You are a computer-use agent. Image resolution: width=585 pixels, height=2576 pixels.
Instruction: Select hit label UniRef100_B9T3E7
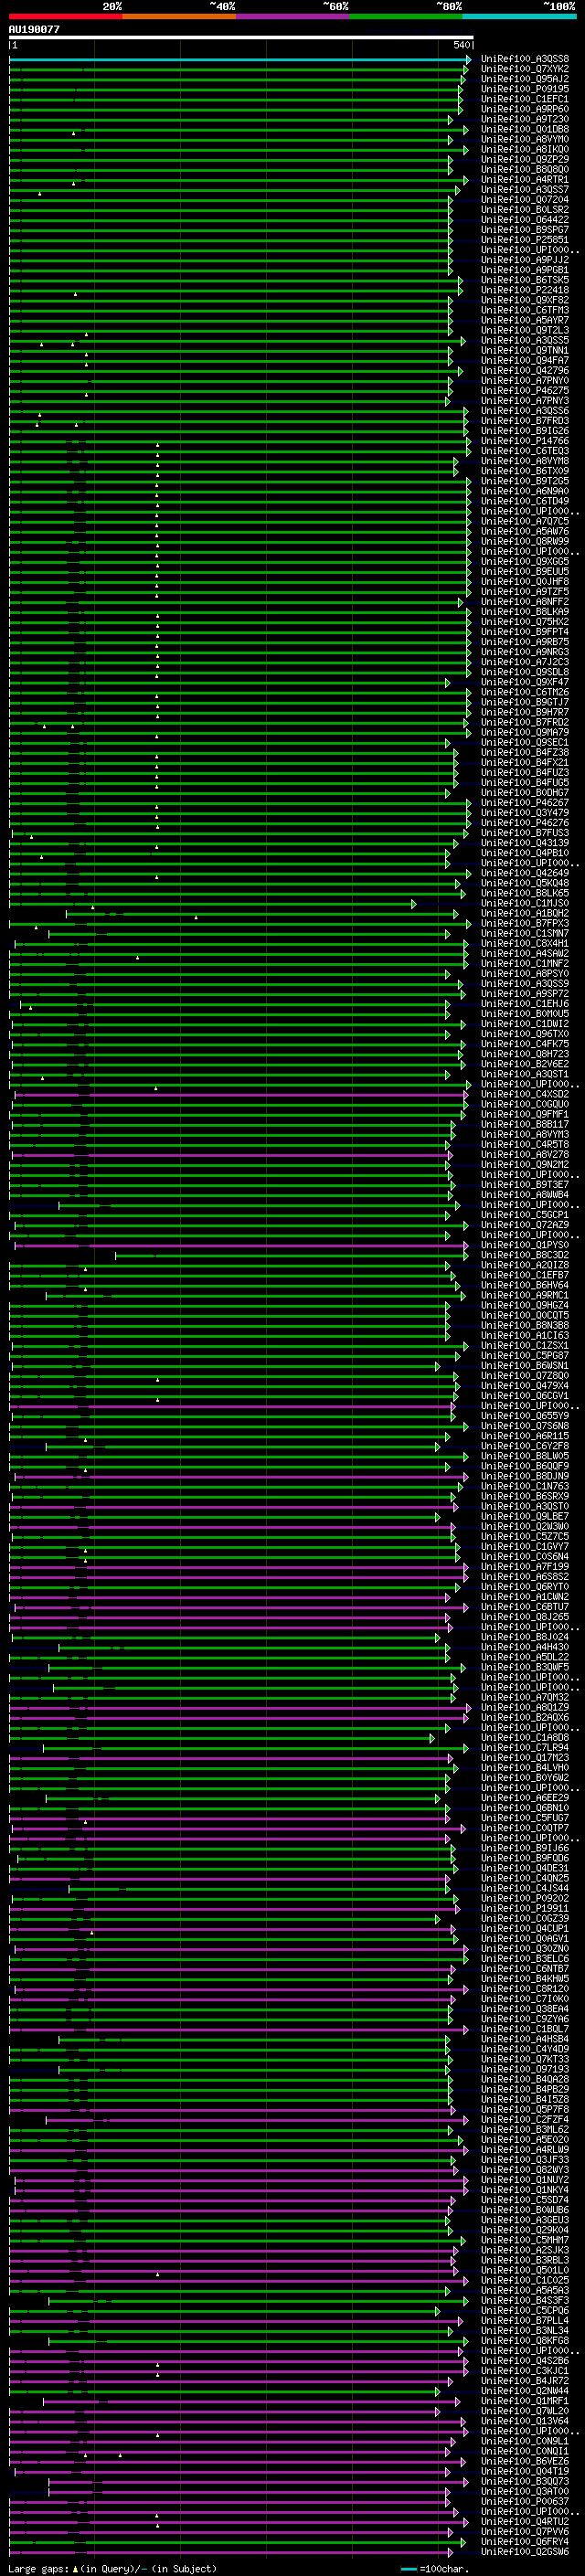point(525,1184)
